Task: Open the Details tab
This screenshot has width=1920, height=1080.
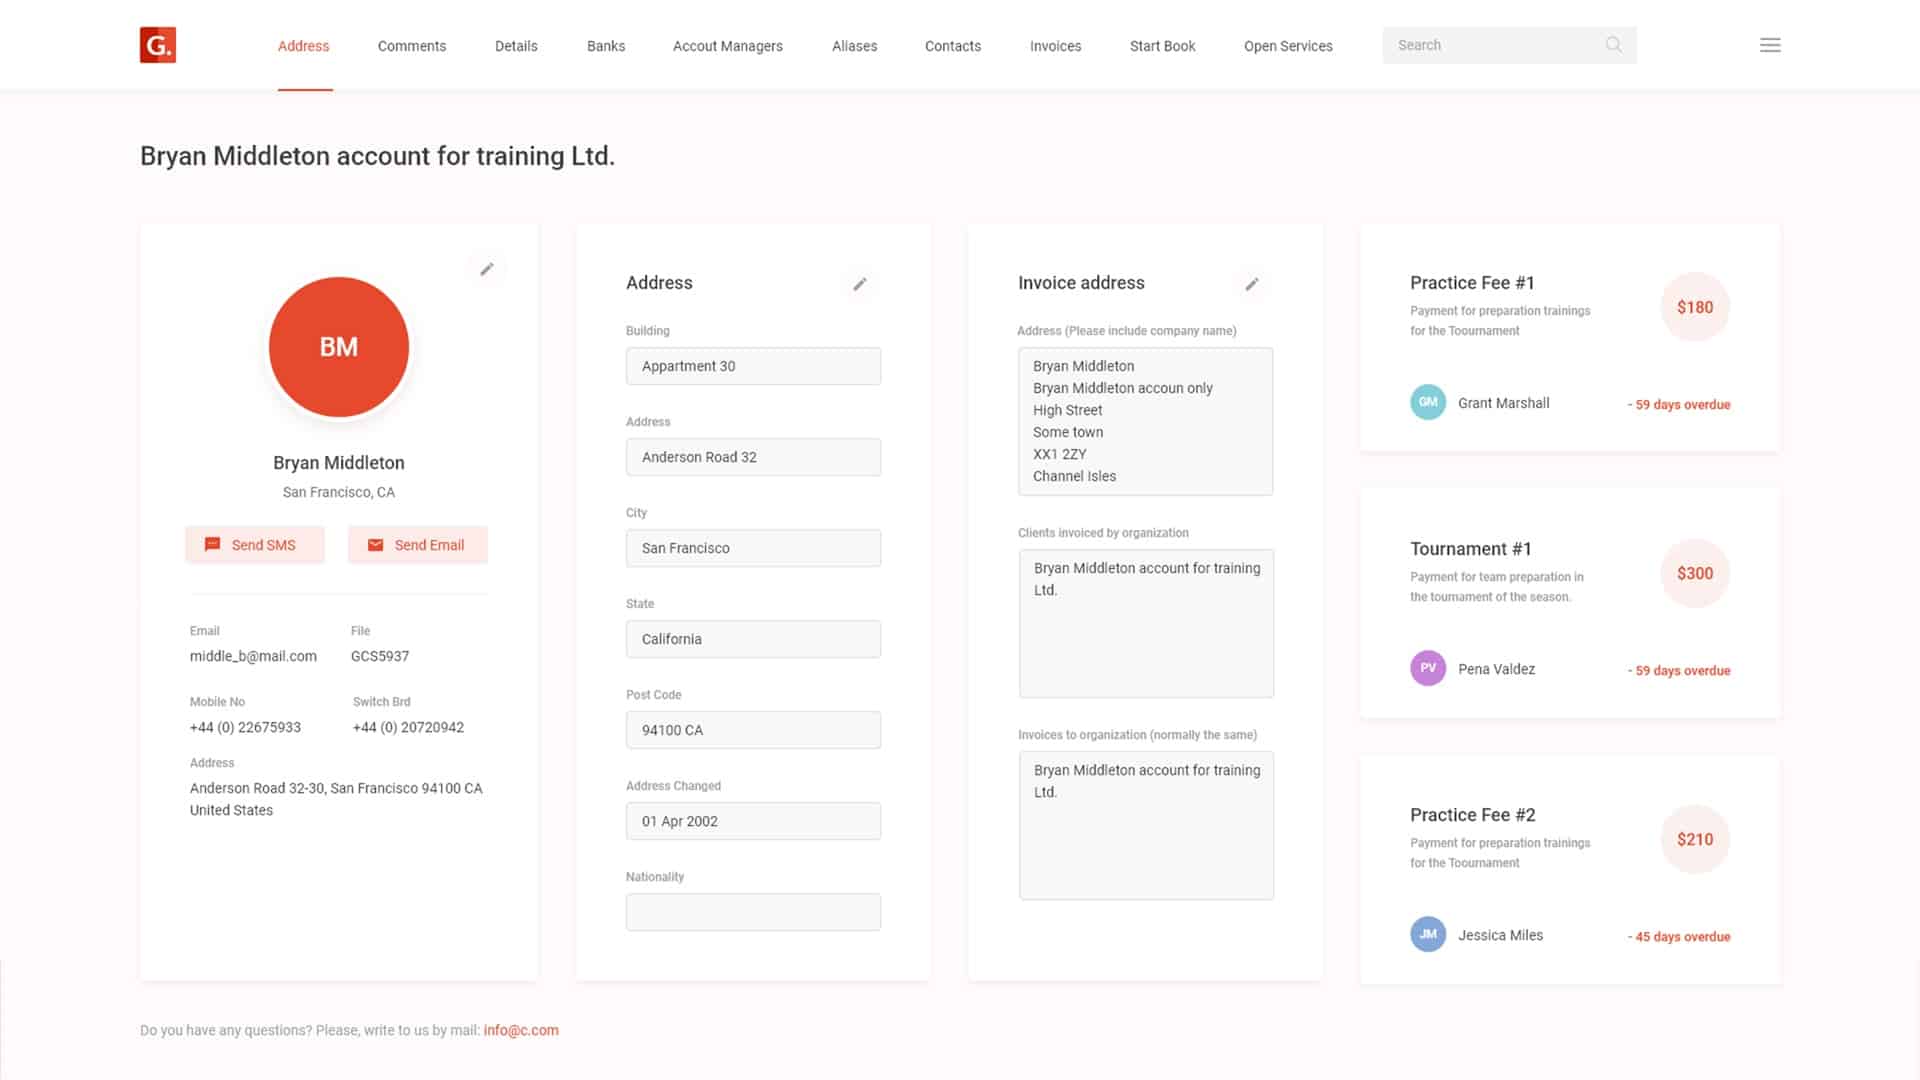Action: click(x=516, y=46)
